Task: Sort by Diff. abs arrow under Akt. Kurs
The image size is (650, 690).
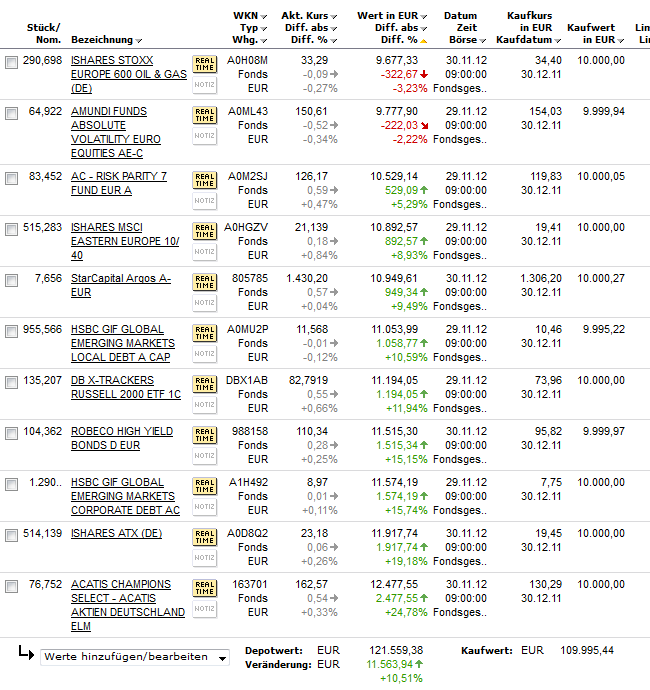Action: (334, 29)
